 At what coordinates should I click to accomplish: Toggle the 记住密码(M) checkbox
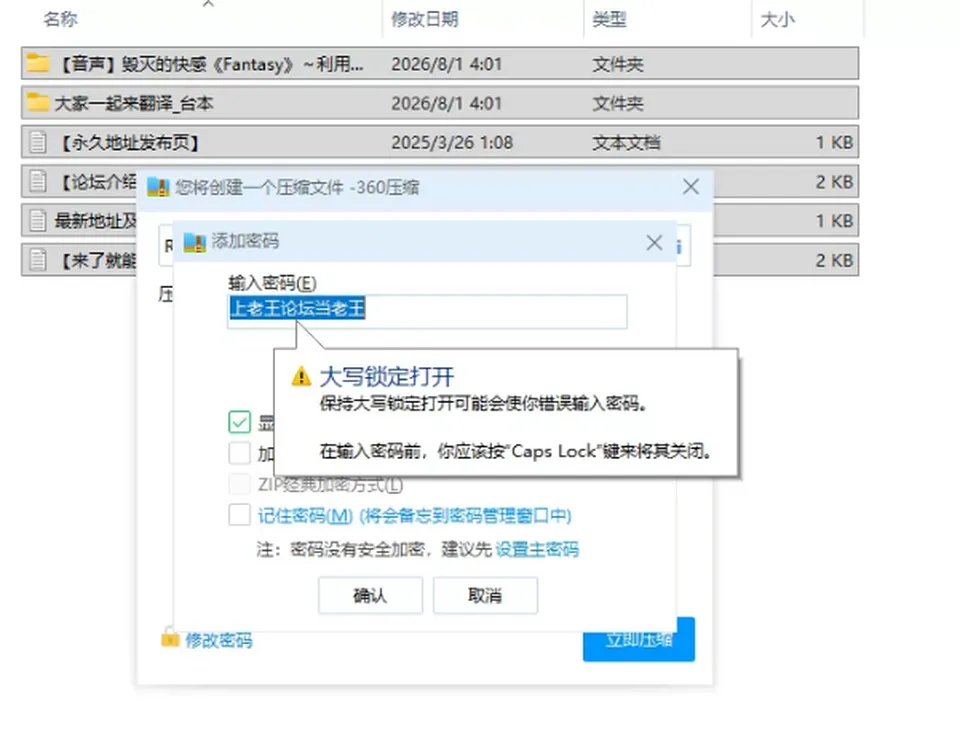point(239,515)
